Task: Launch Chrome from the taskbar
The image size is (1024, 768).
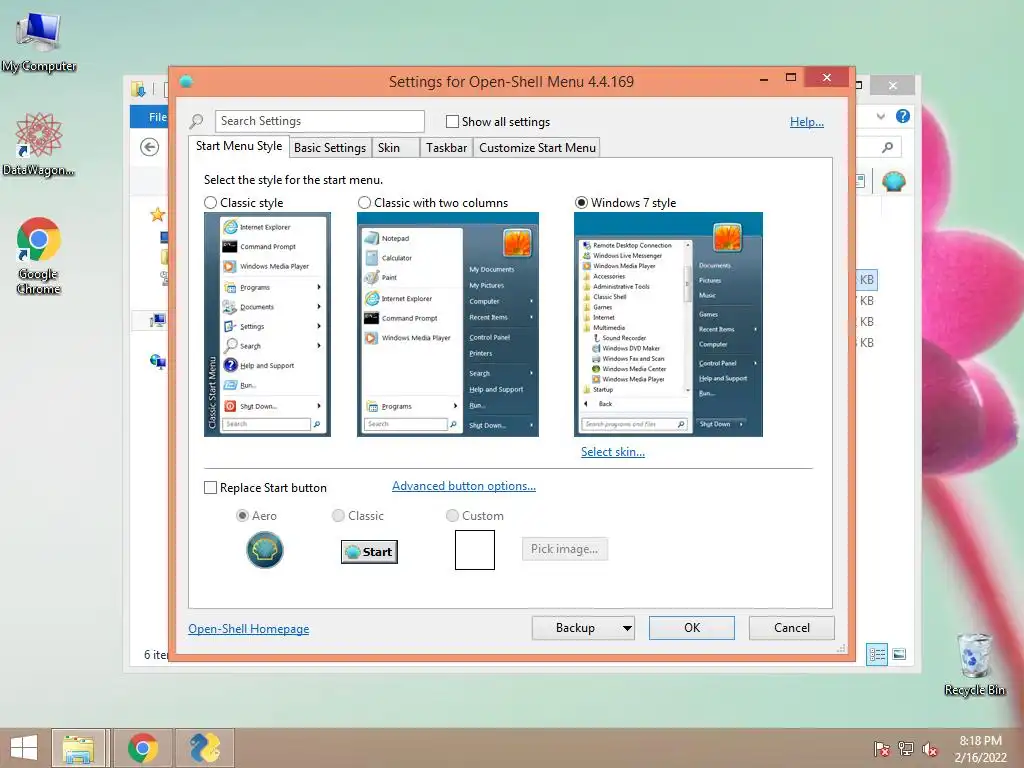Action: coord(143,748)
